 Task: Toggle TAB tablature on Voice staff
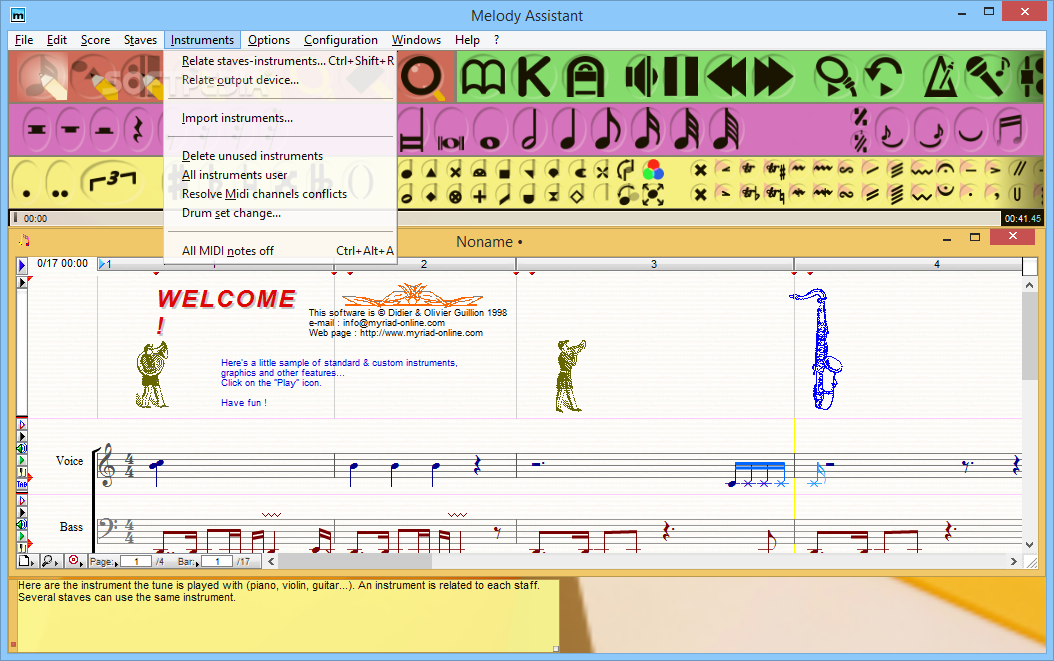22,483
